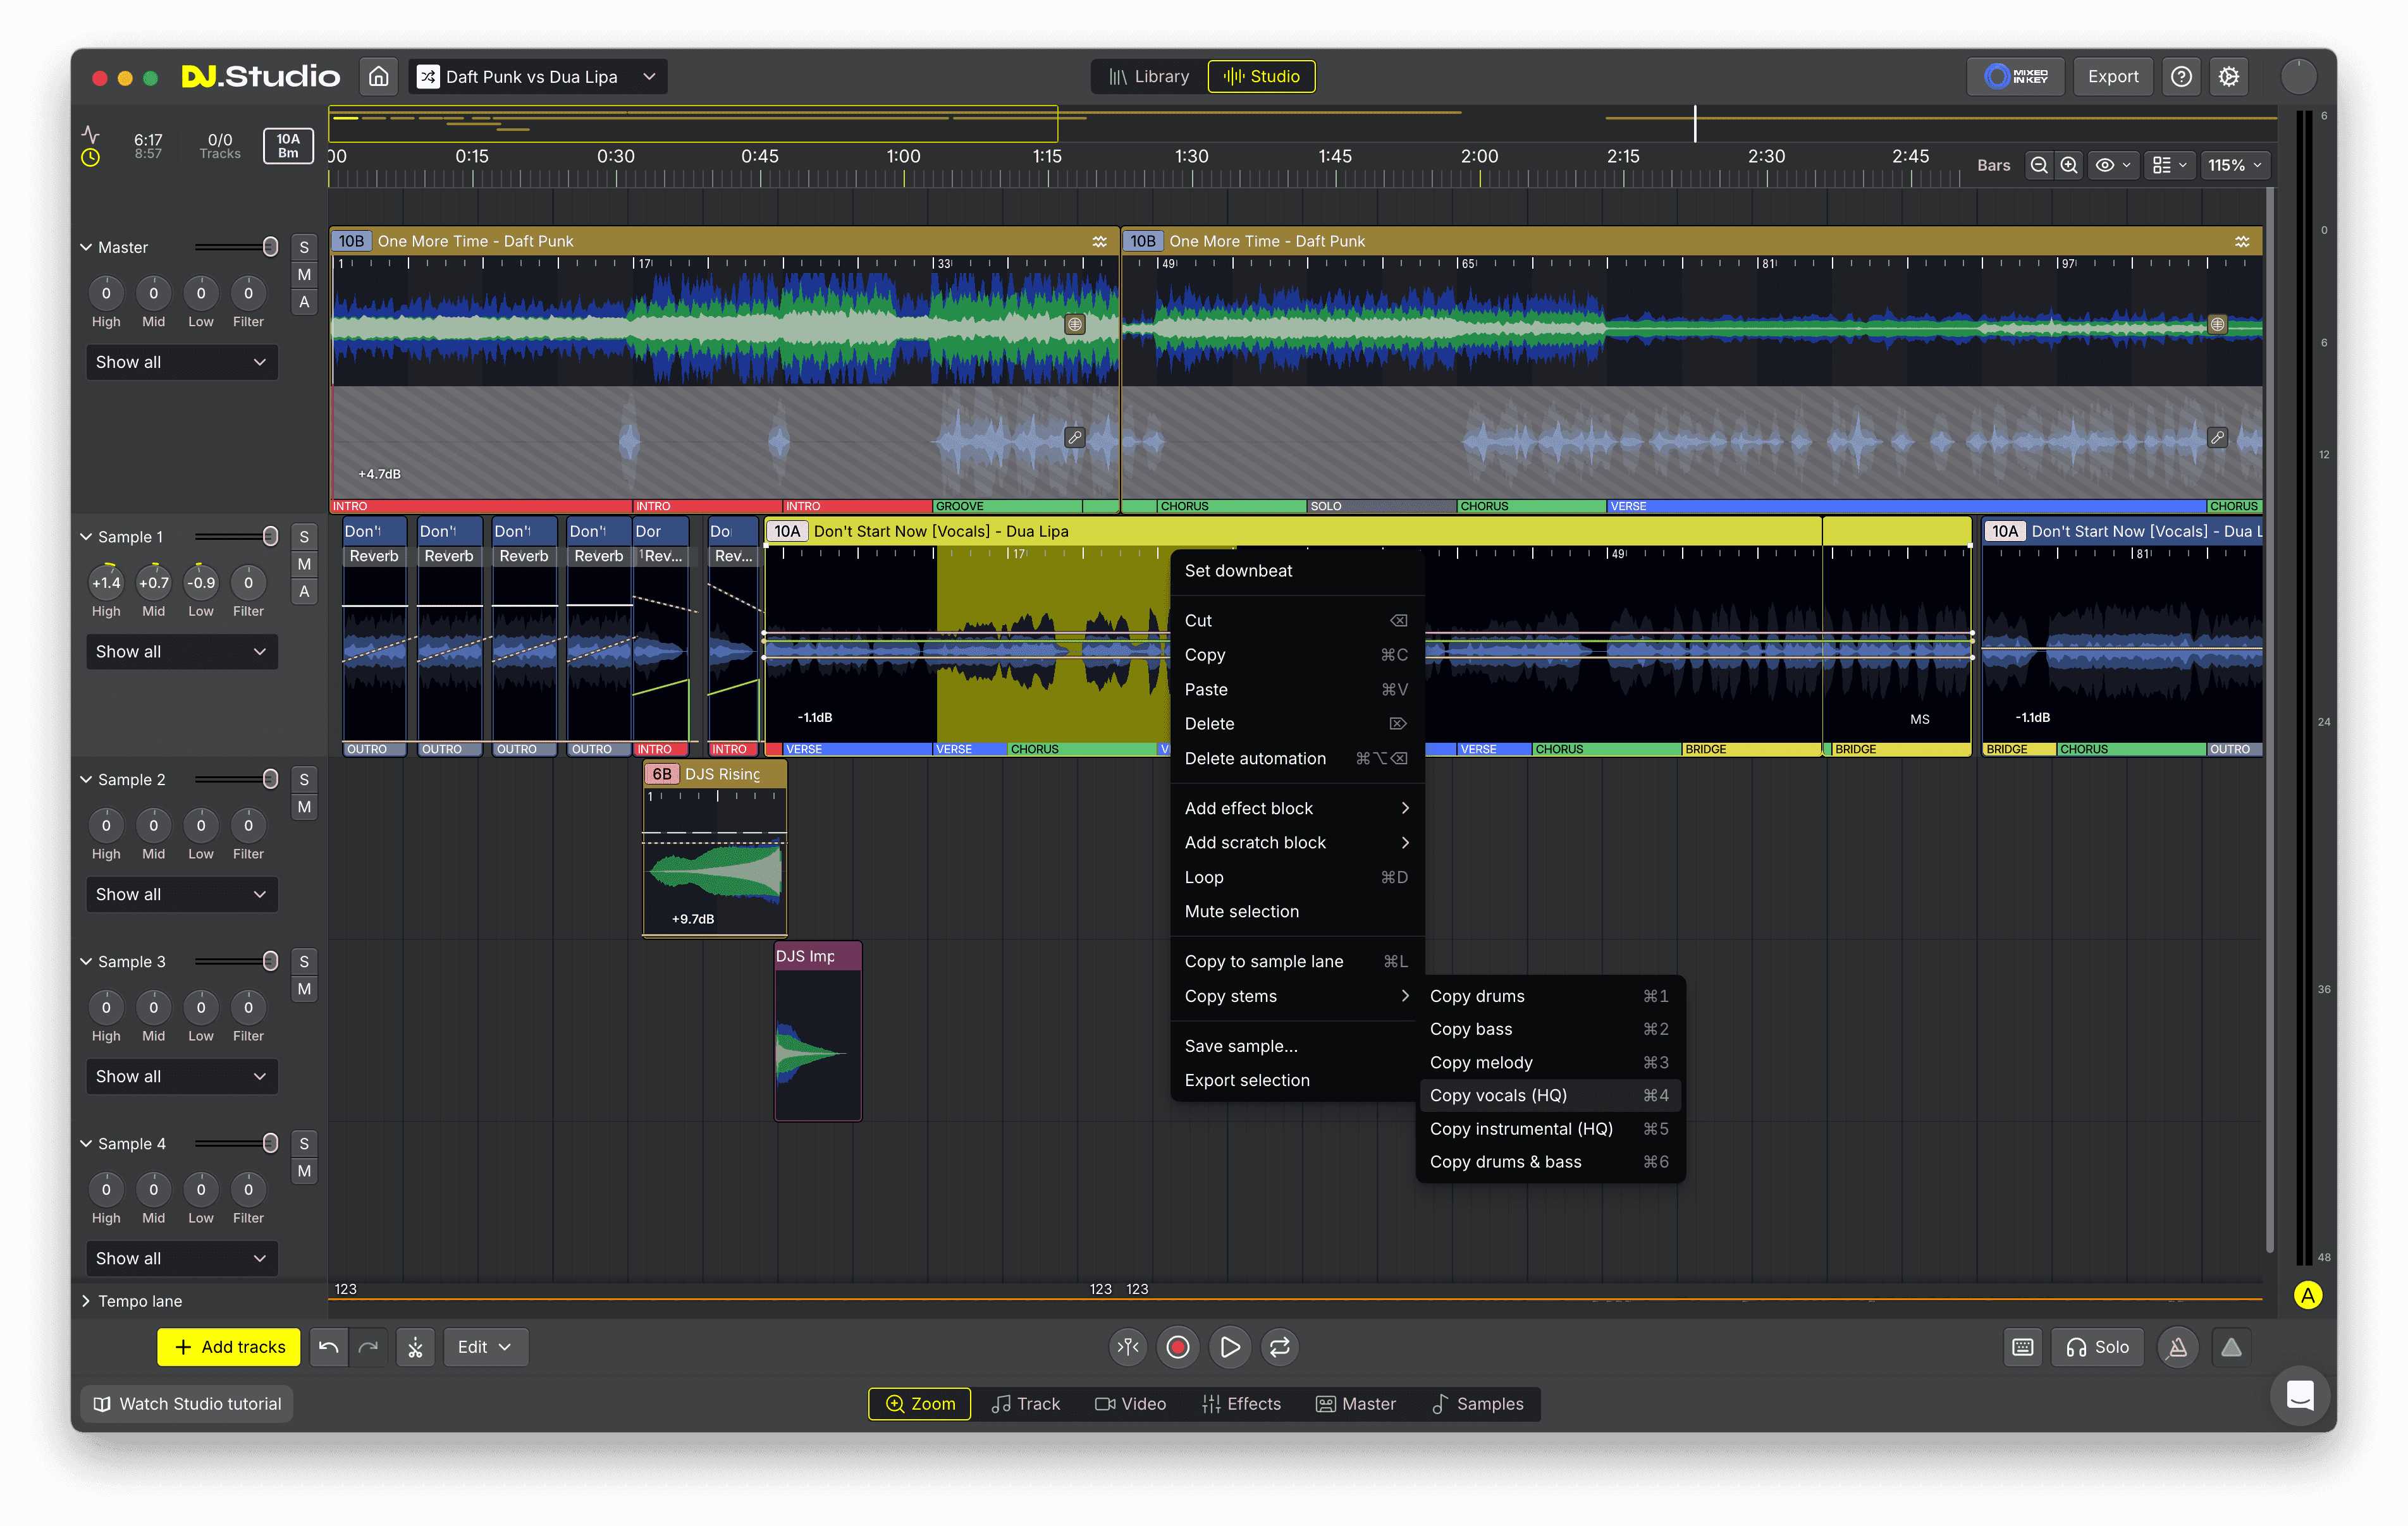Select the split scissors tool
This screenshot has width=2408, height=1526.
415,1347
